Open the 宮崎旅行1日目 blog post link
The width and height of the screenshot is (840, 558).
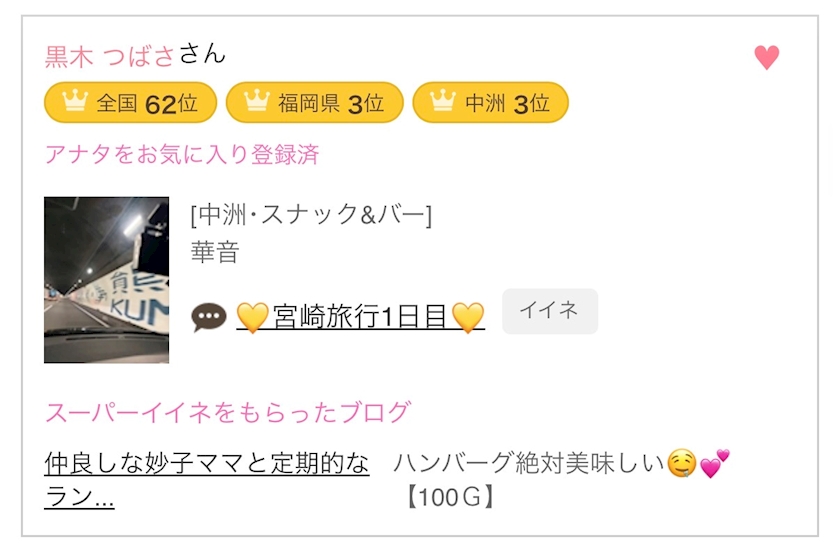(x=360, y=318)
